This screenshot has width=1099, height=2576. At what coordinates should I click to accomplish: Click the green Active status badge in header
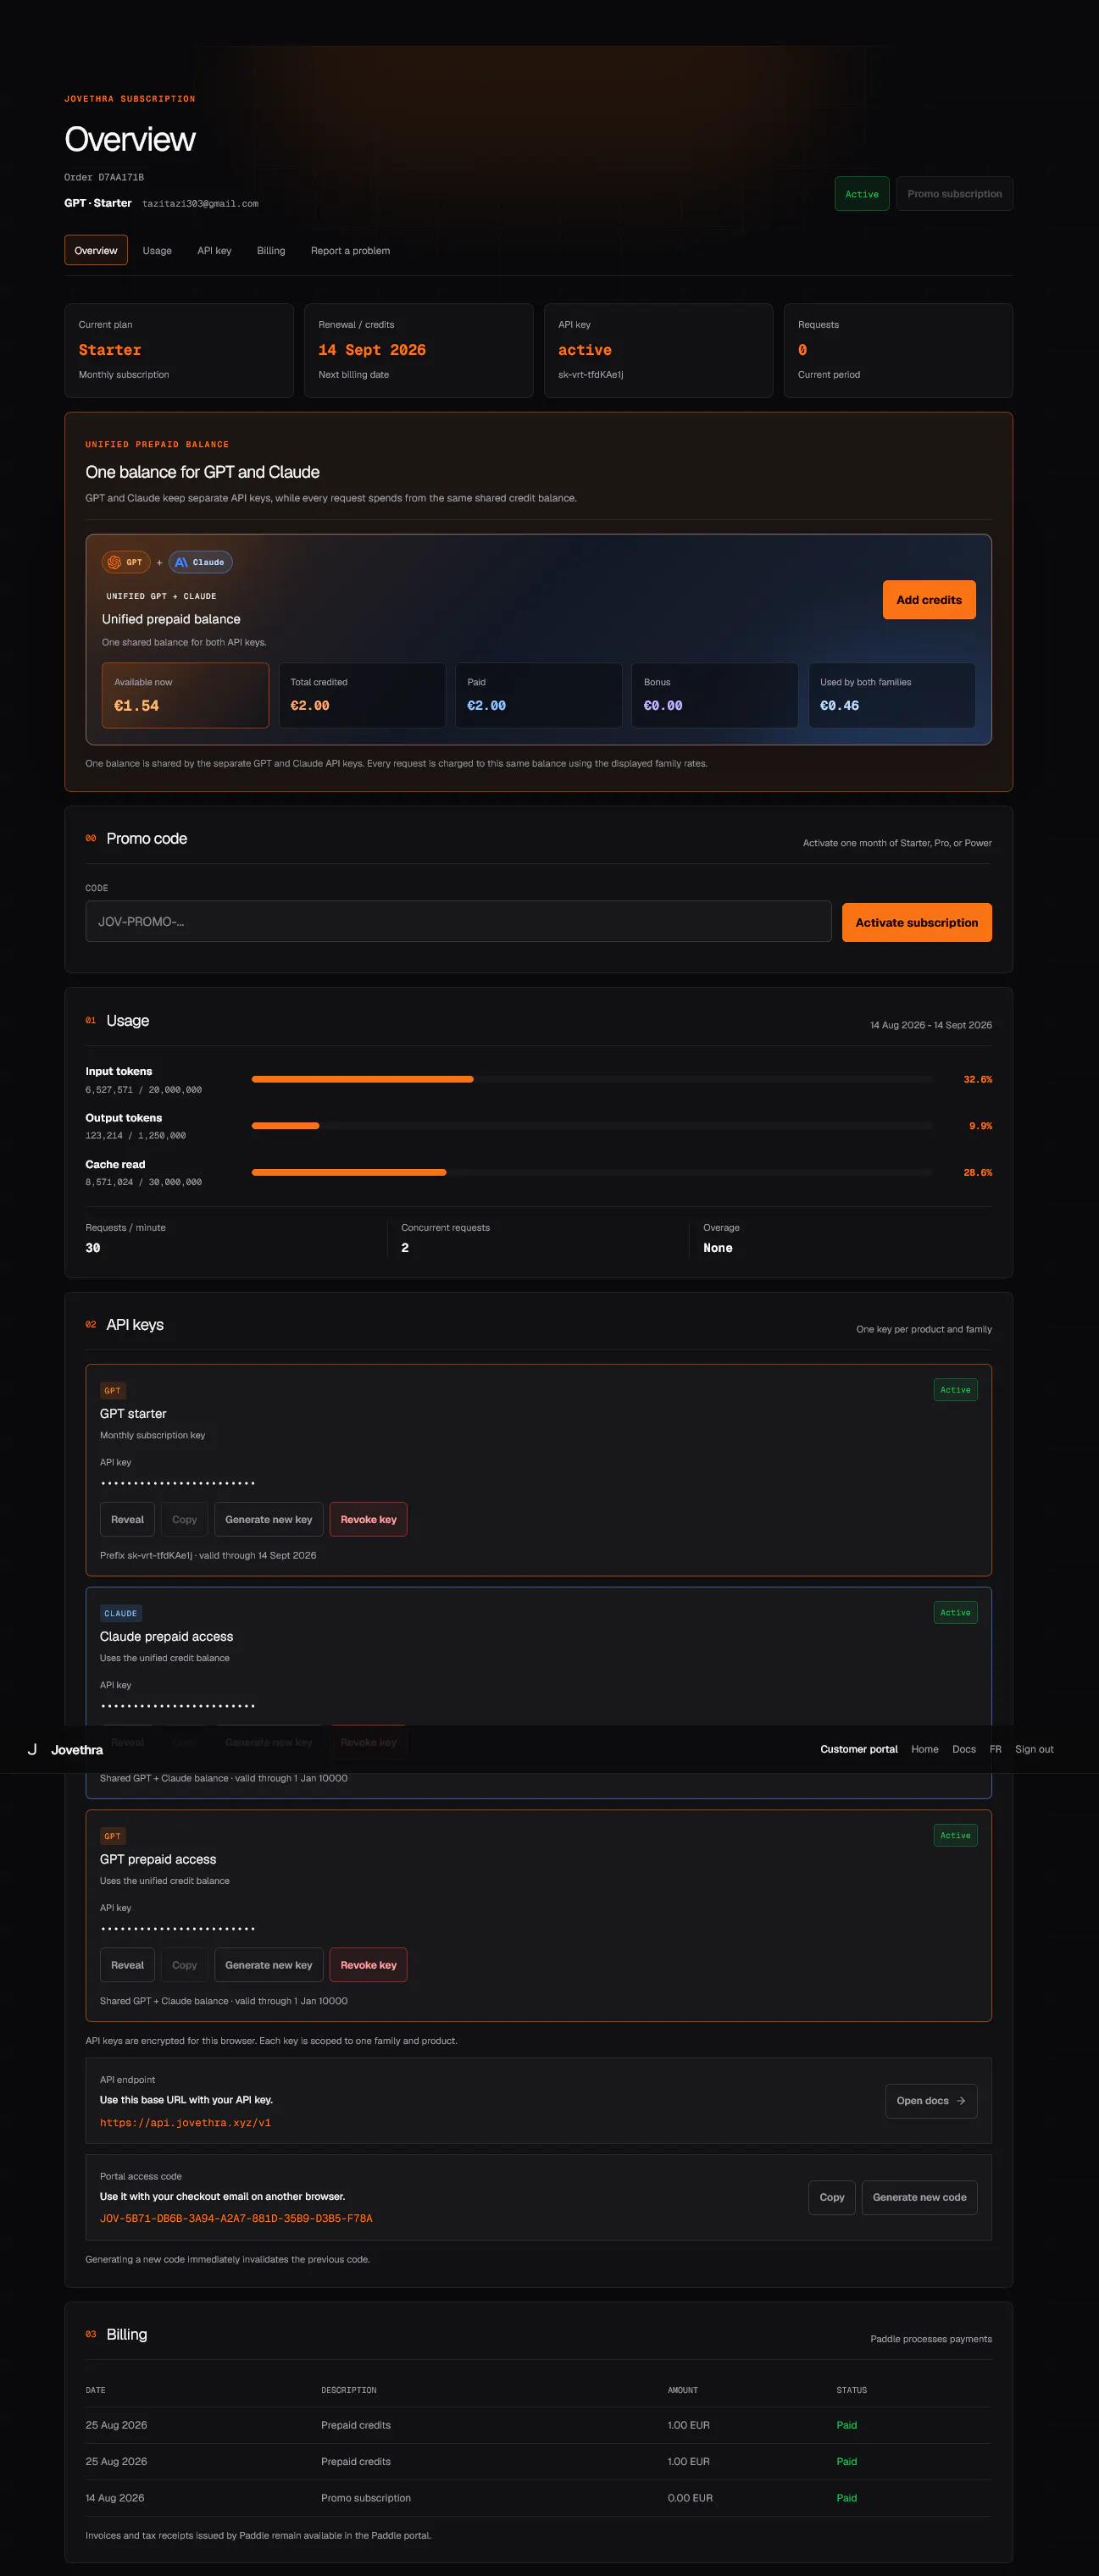point(862,194)
